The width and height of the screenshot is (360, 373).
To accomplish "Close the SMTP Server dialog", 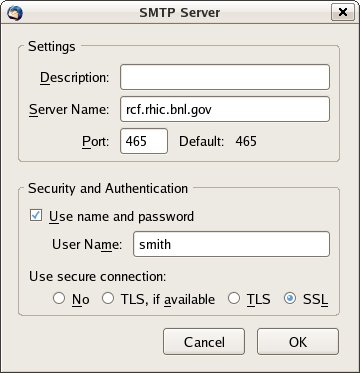I will [x=343, y=12].
